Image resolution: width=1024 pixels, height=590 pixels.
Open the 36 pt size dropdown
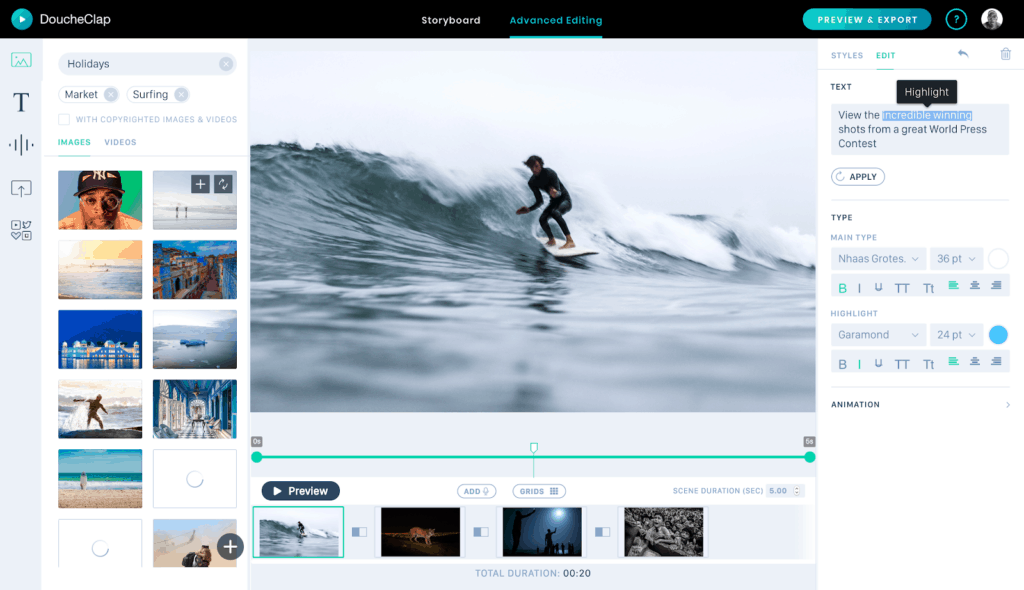pos(956,259)
